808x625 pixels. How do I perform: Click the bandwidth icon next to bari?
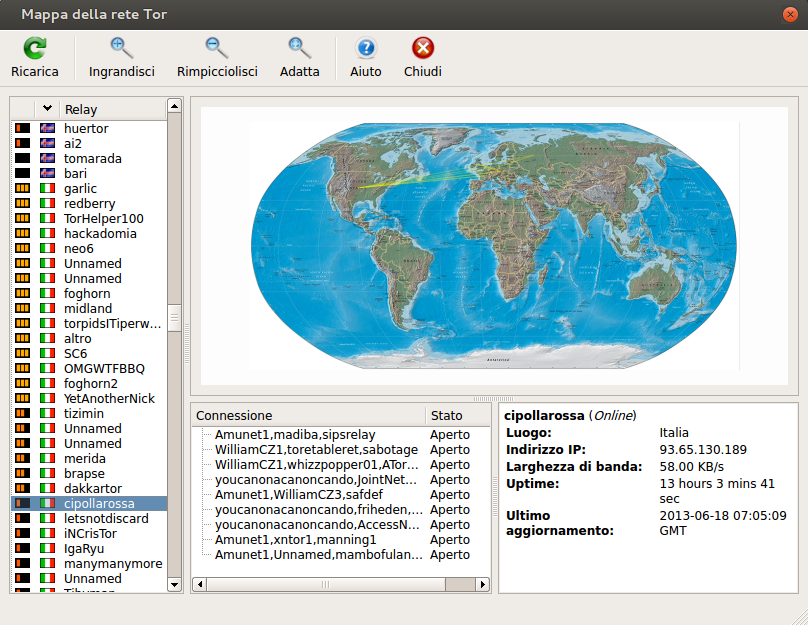coord(23,173)
